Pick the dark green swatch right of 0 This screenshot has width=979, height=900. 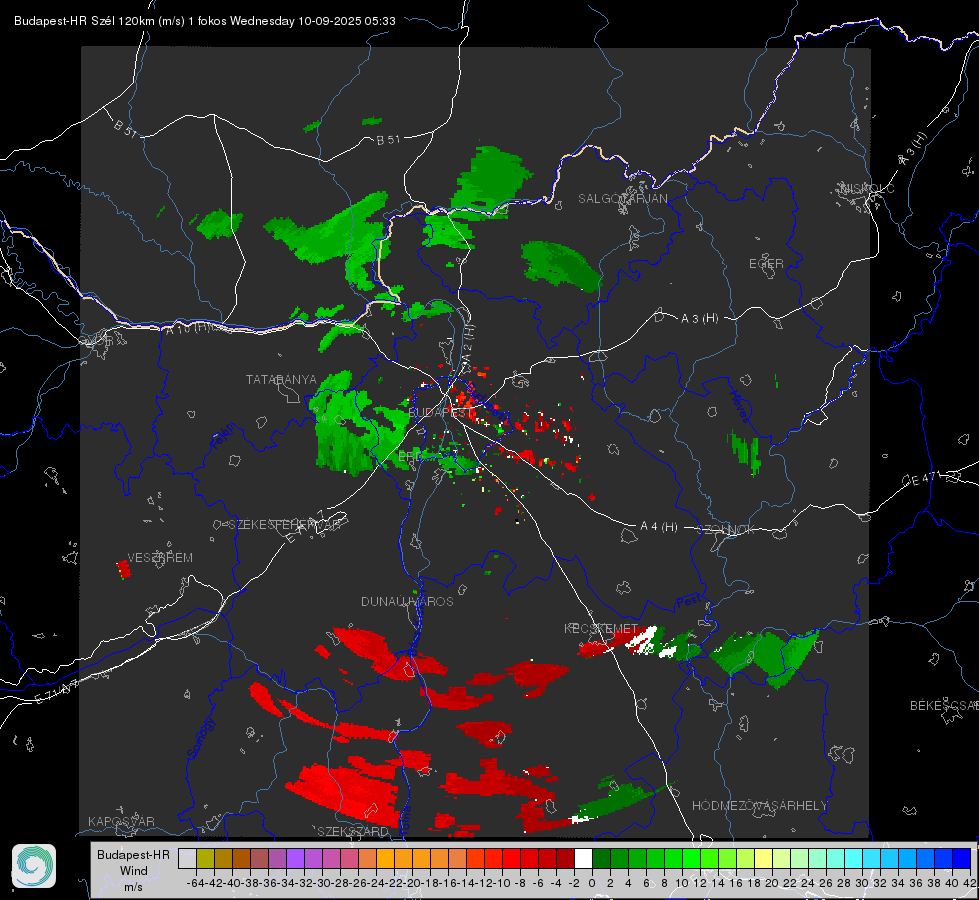coord(601,858)
